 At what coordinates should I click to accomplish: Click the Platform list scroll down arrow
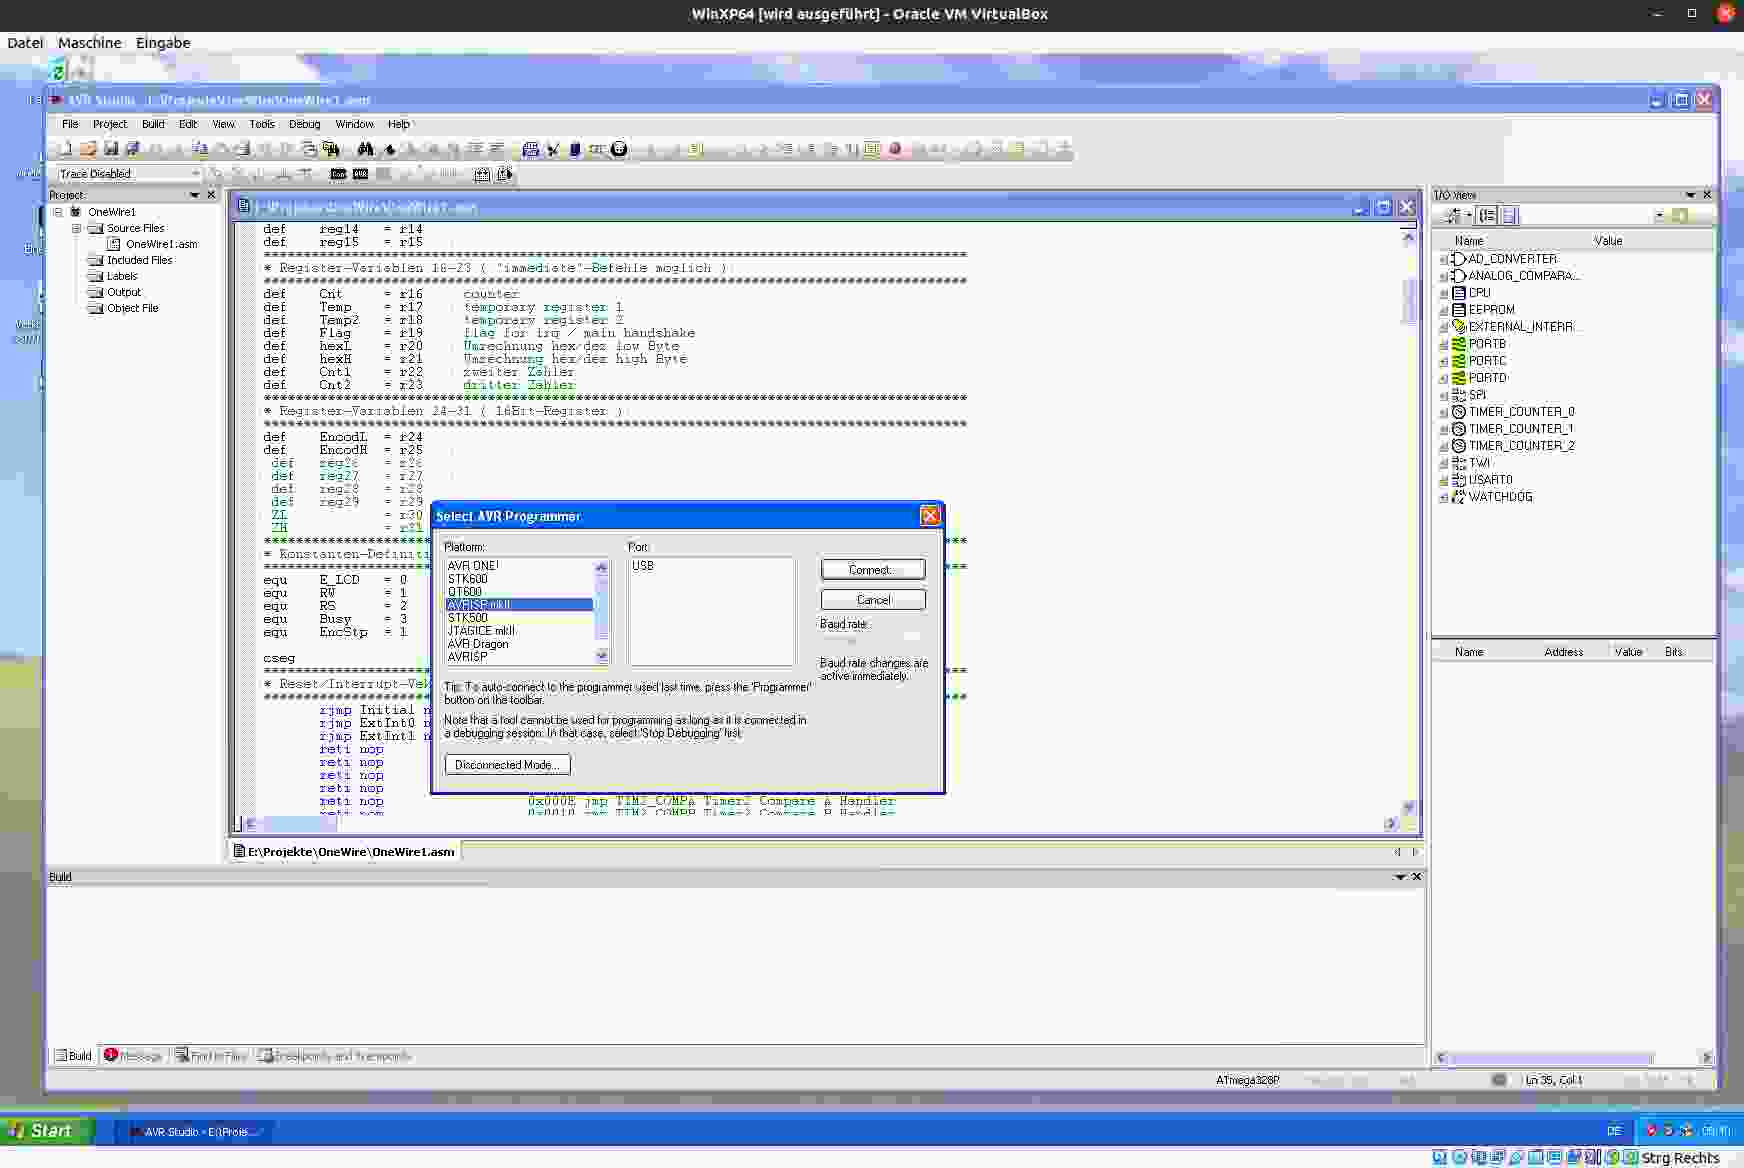(601, 656)
